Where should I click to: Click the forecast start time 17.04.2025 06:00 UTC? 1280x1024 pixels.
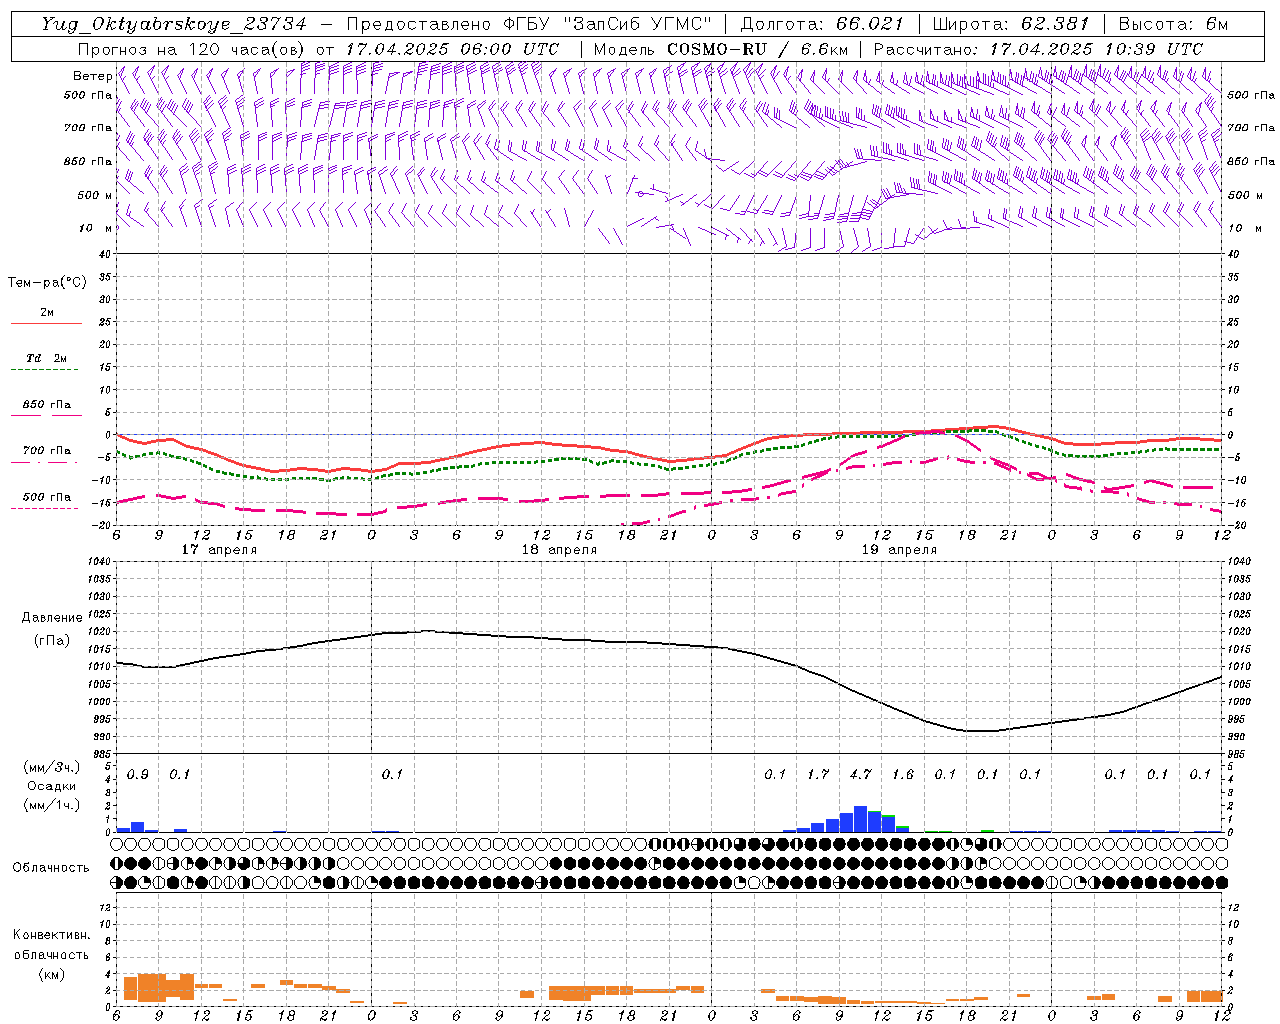[452, 49]
